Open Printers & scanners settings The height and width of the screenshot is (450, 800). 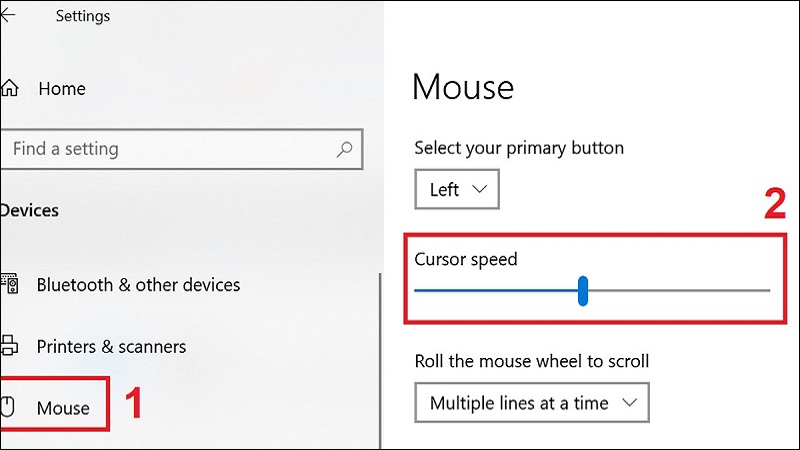tap(111, 347)
